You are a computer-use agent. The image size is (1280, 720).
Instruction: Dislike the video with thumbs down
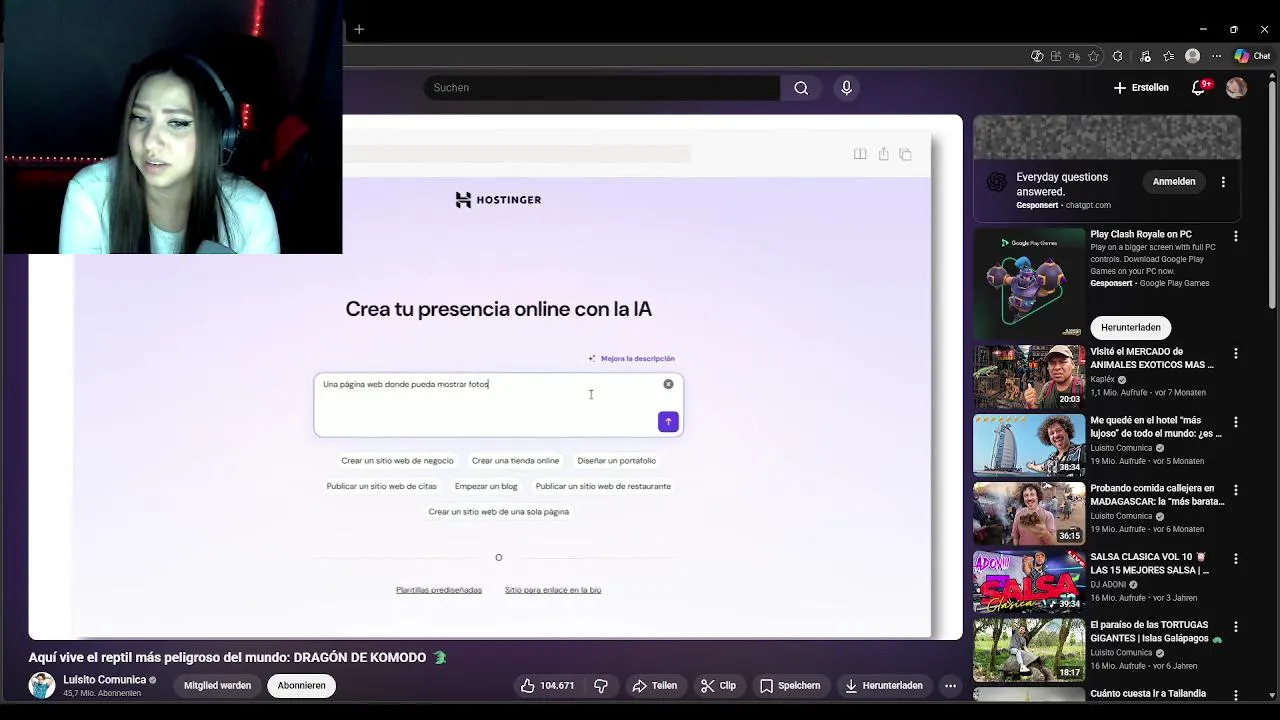pyautogui.click(x=601, y=686)
